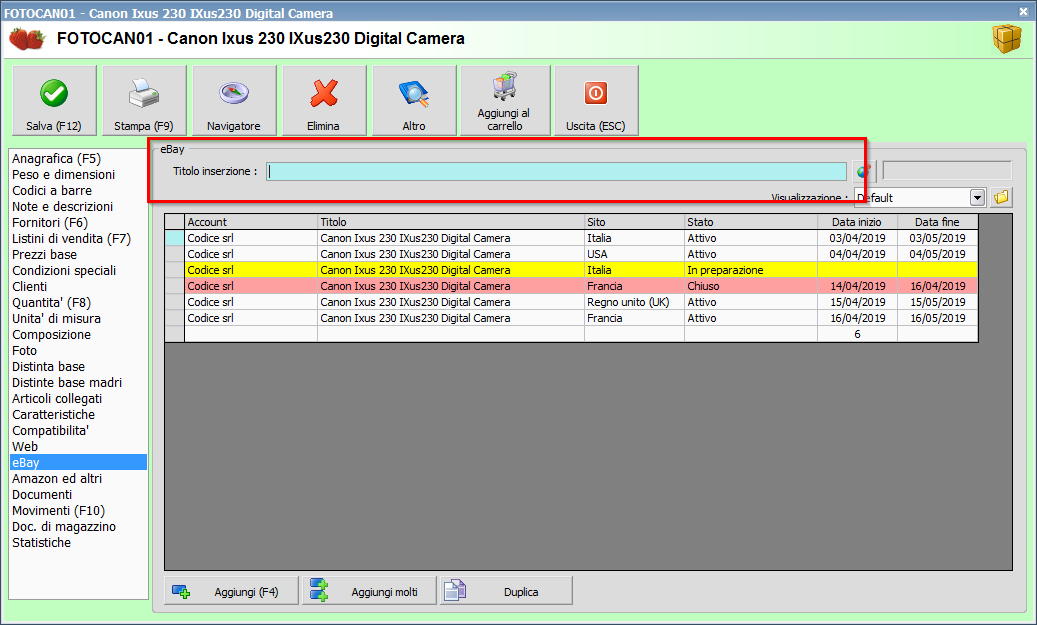Screen dimensions: 1037x625
Task: Click the globe icon beside title field
Action: [x=862, y=172]
